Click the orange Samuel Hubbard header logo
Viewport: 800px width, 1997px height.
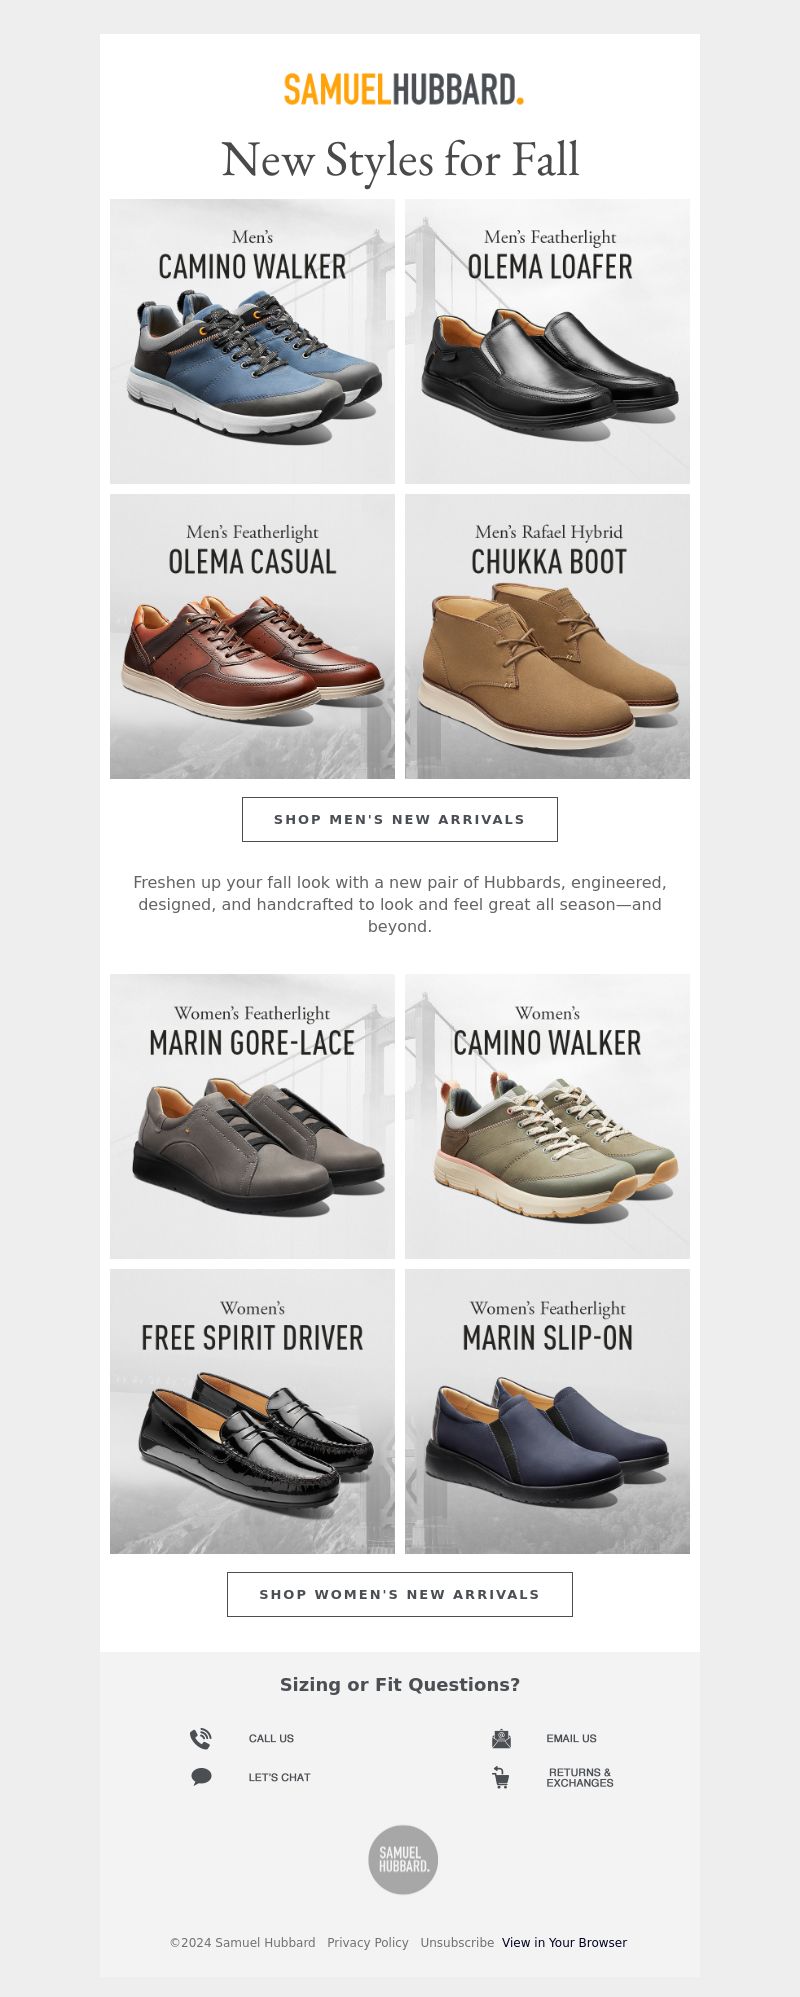pyautogui.click(x=403, y=89)
